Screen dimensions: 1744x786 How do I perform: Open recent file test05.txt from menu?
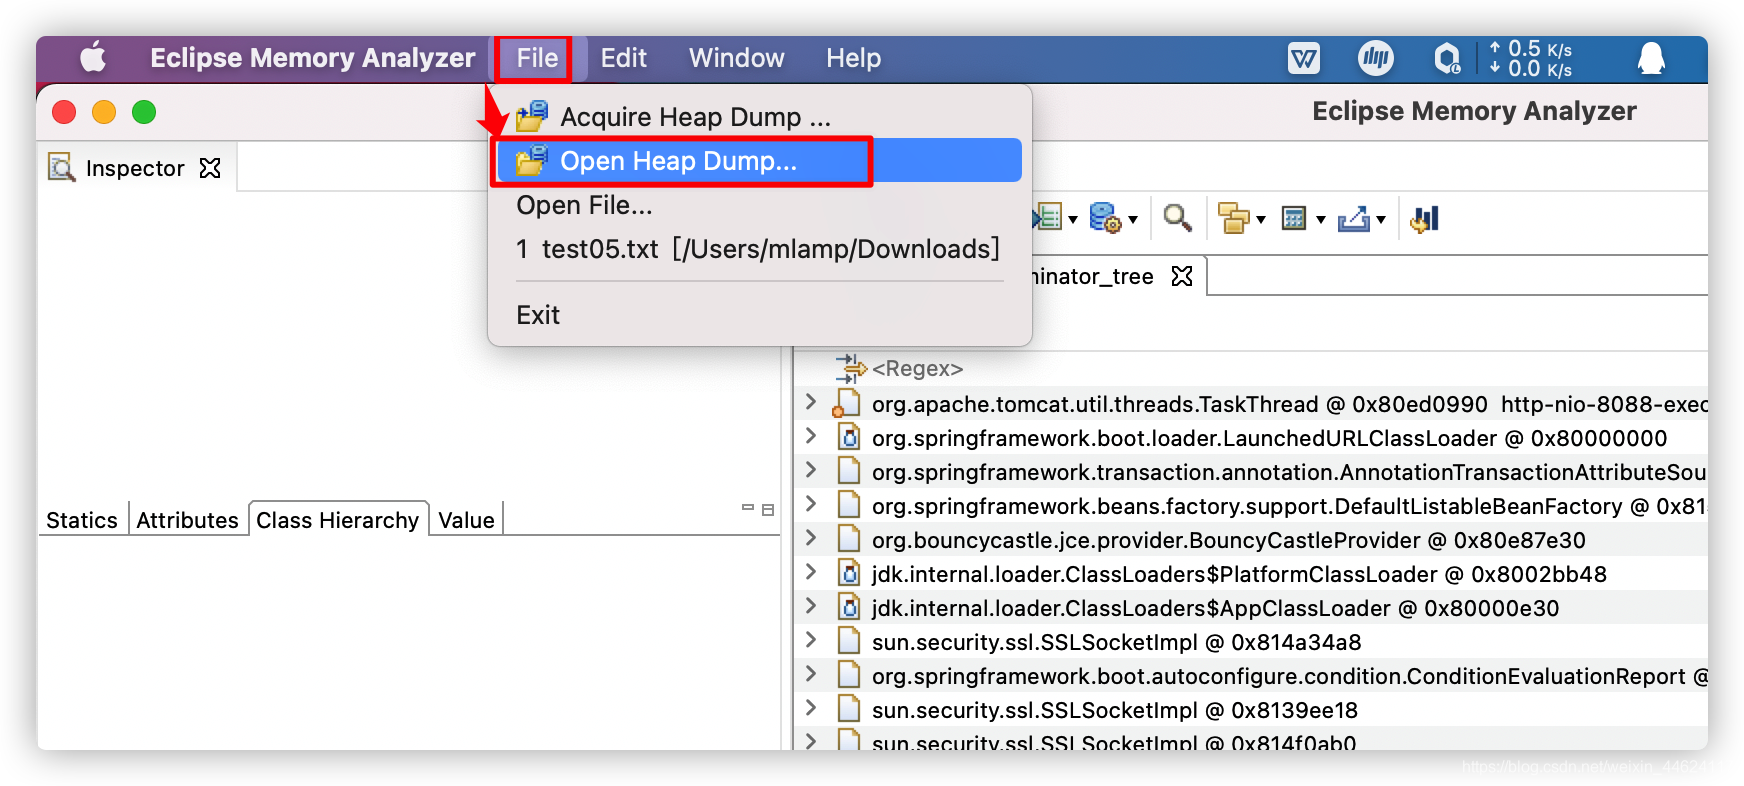tap(760, 249)
